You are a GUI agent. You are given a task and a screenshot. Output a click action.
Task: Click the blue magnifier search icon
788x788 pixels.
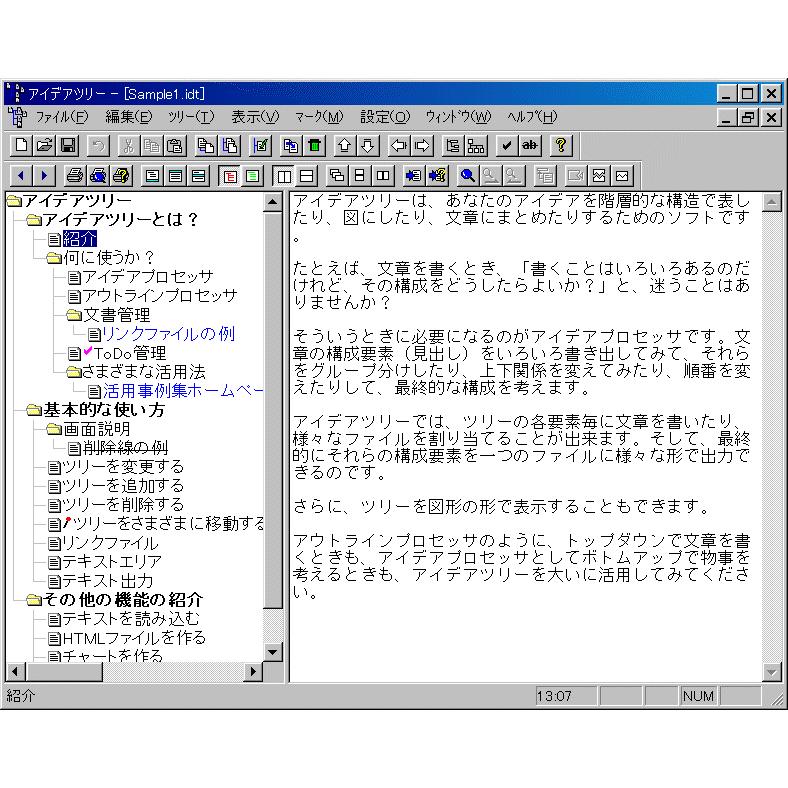467,175
